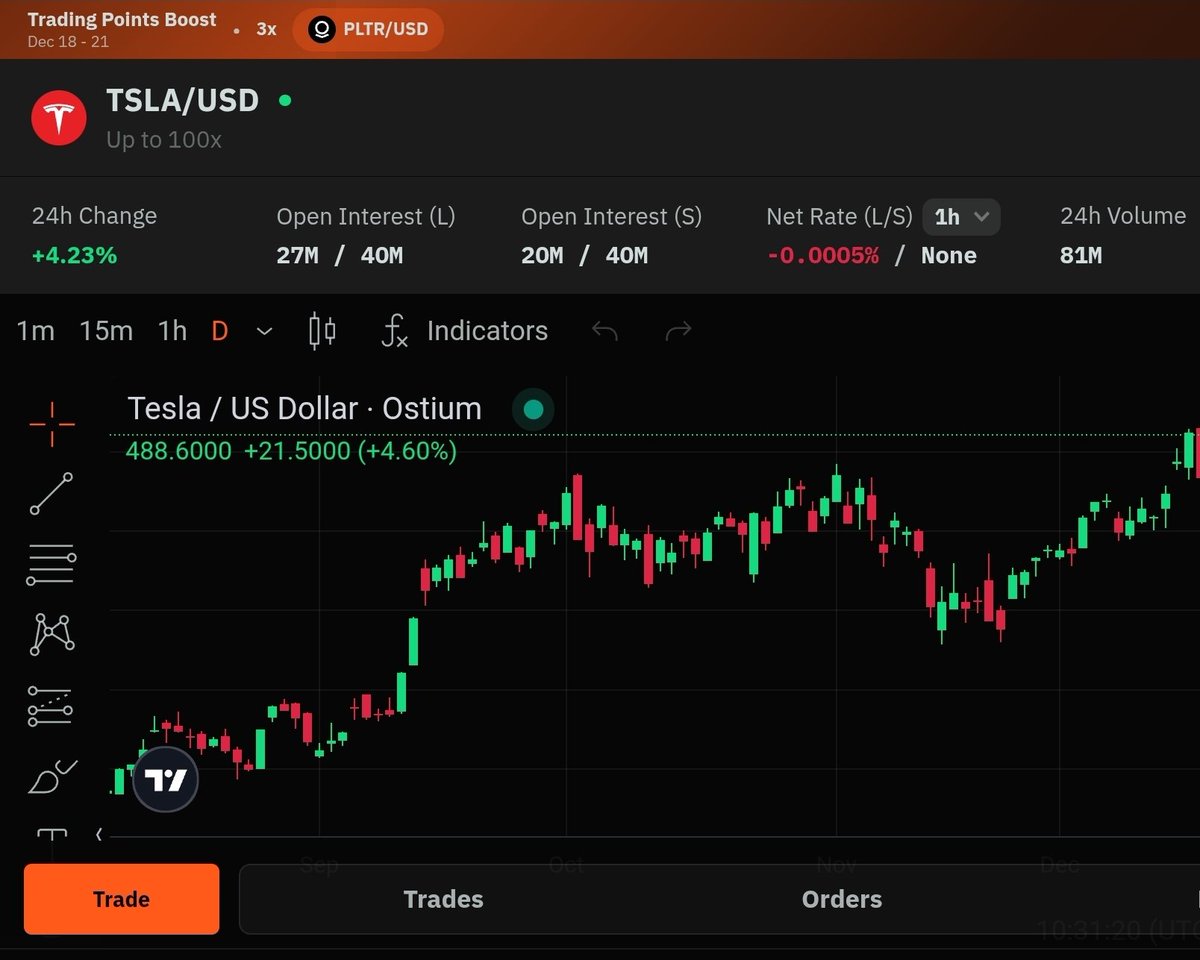Image resolution: width=1200 pixels, height=960 pixels.
Task: Redo the chart action
Action: tap(678, 330)
